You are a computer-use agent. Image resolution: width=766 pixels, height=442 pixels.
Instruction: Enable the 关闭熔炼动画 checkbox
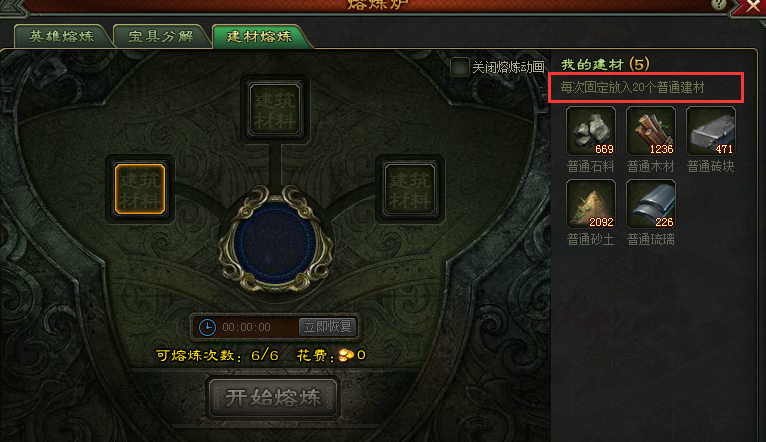click(459, 67)
